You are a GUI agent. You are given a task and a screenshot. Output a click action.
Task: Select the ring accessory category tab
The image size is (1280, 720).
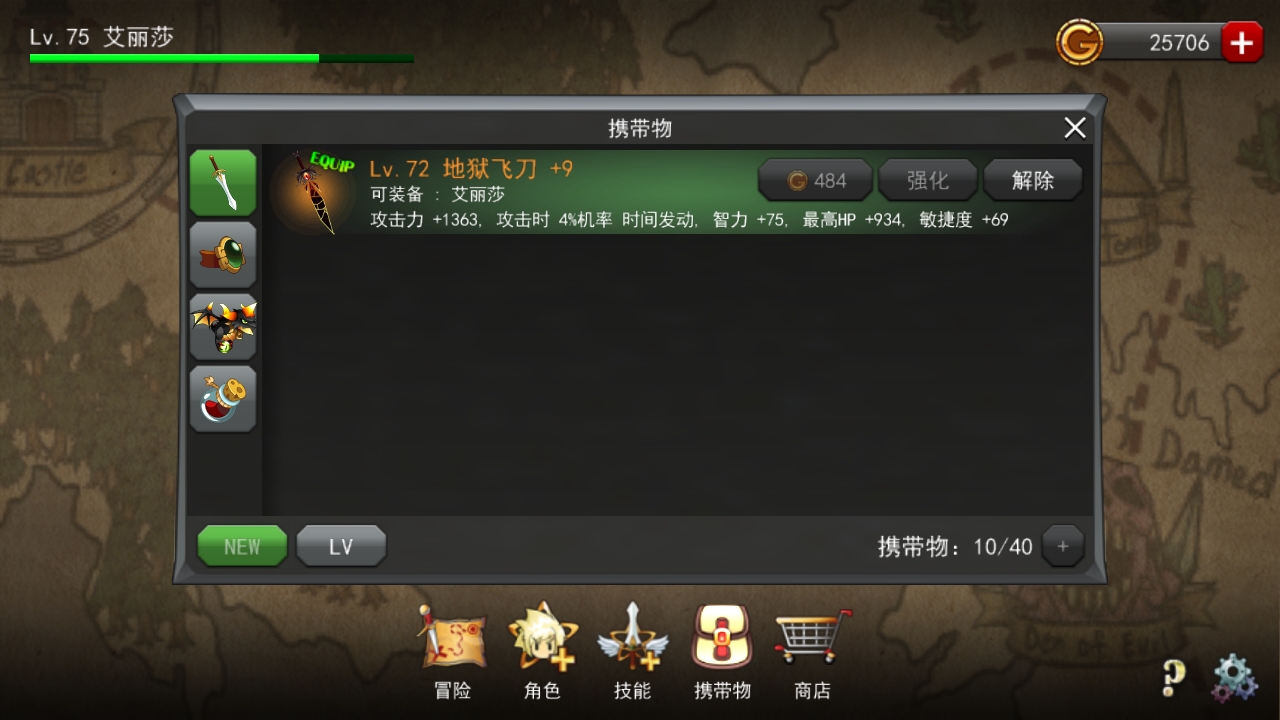(x=223, y=255)
